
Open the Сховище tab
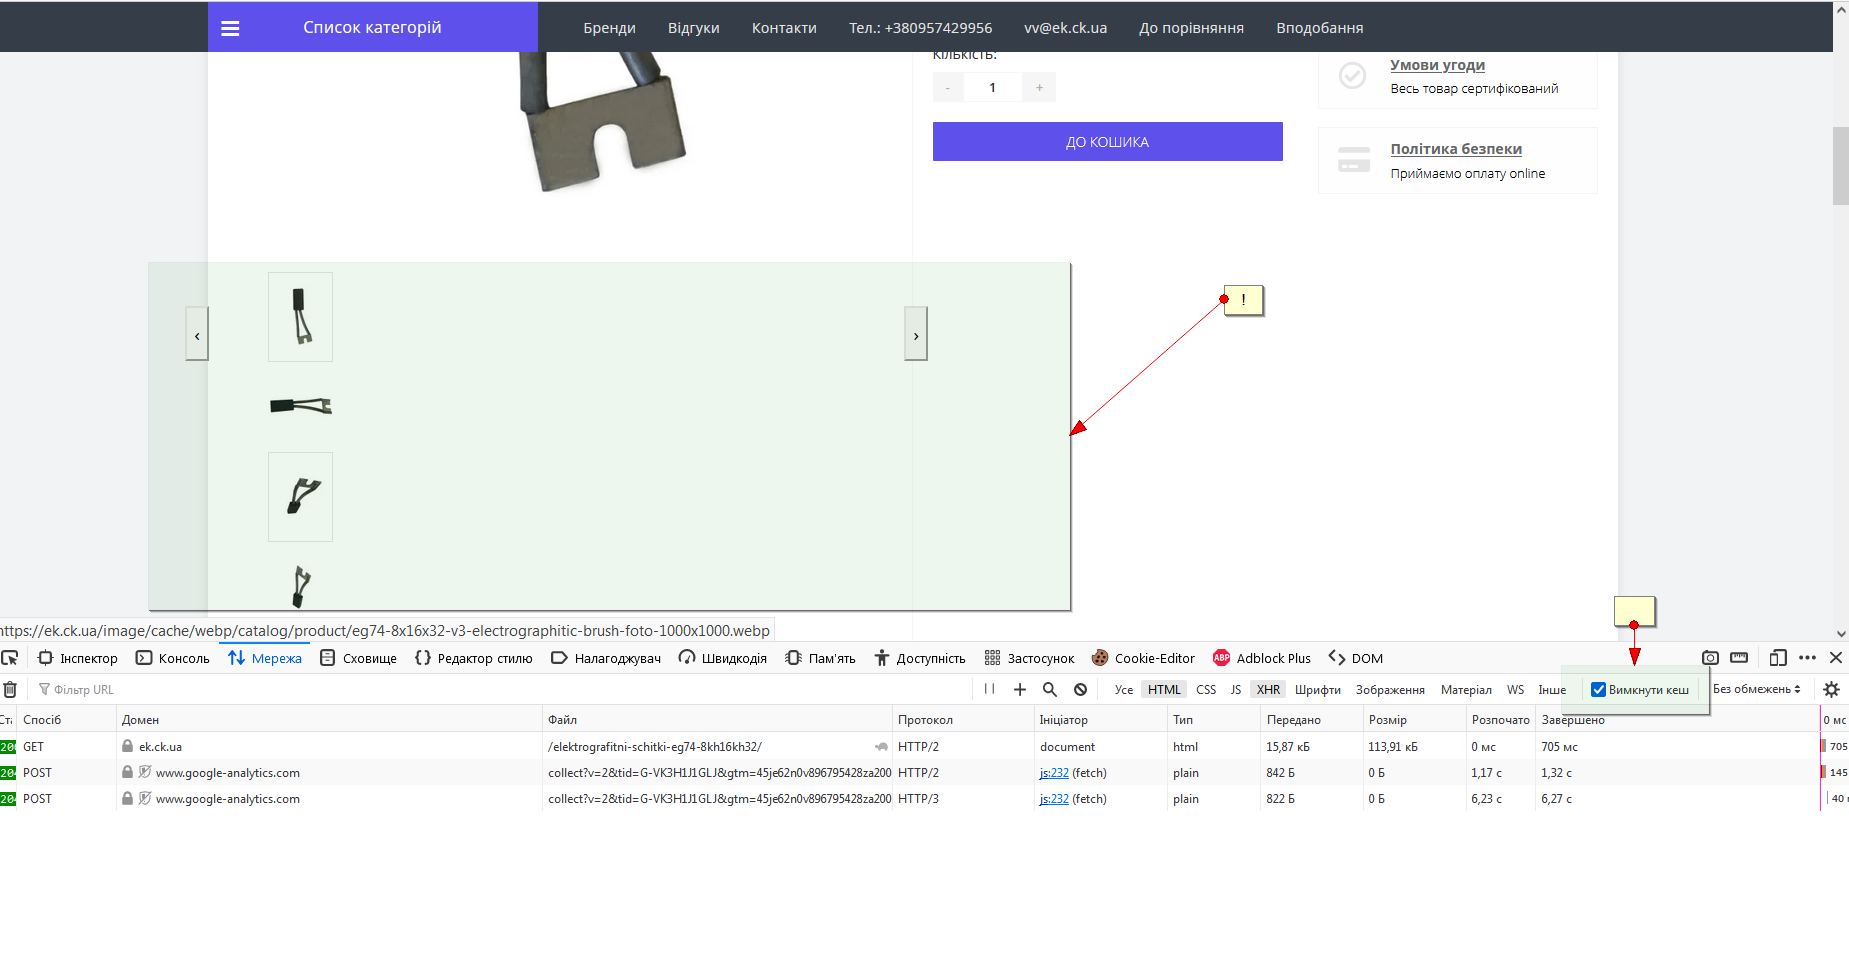pyautogui.click(x=358, y=658)
